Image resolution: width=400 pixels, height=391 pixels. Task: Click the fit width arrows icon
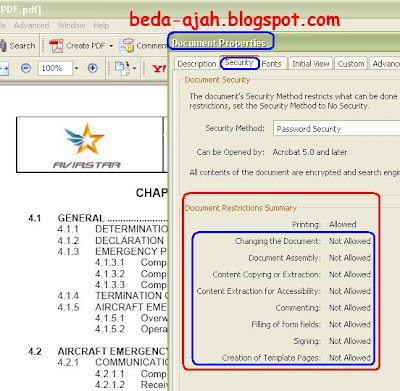[x=5, y=68]
